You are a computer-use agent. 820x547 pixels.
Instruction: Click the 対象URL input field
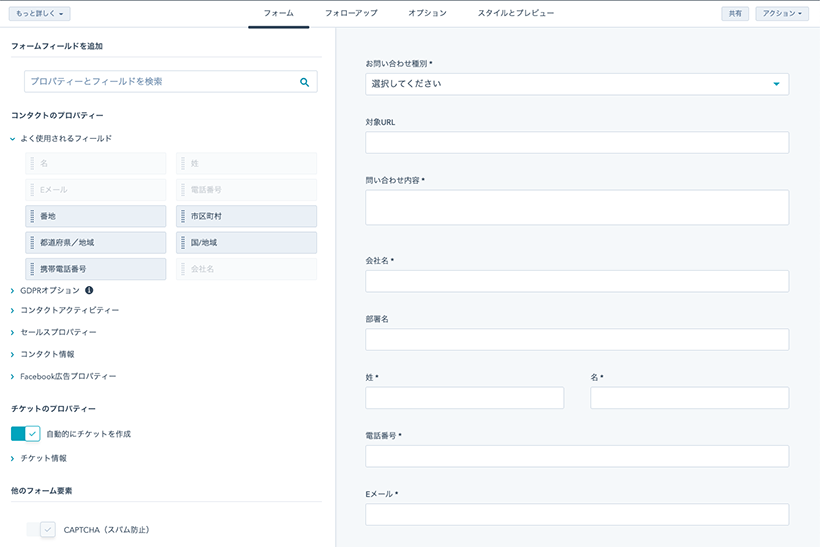(577, 142)
